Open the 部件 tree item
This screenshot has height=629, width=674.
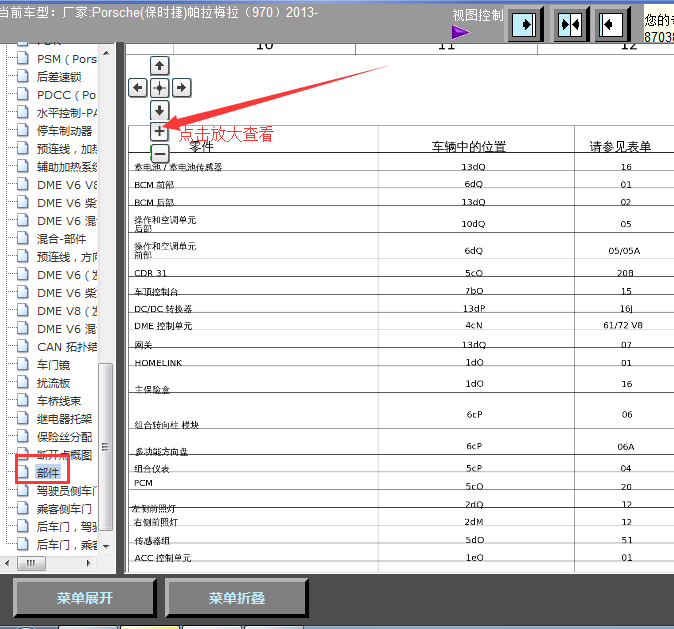[47, 473]
